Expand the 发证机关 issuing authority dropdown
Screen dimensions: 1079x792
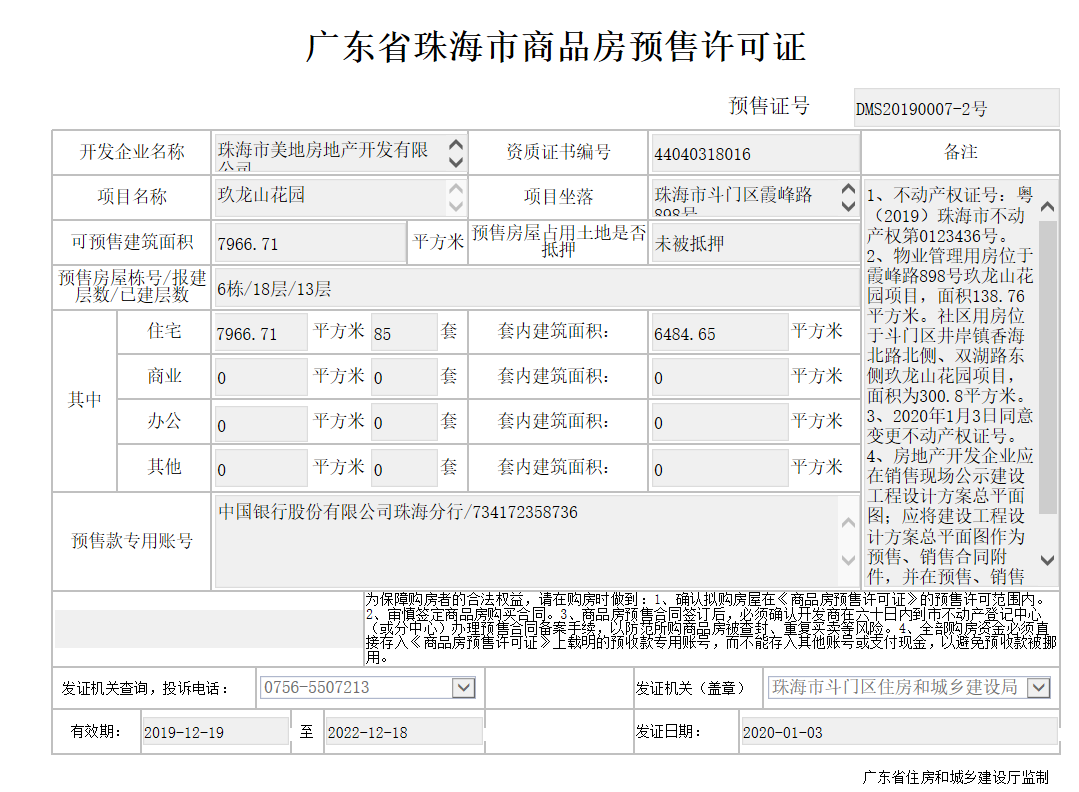coord(1038,688)
